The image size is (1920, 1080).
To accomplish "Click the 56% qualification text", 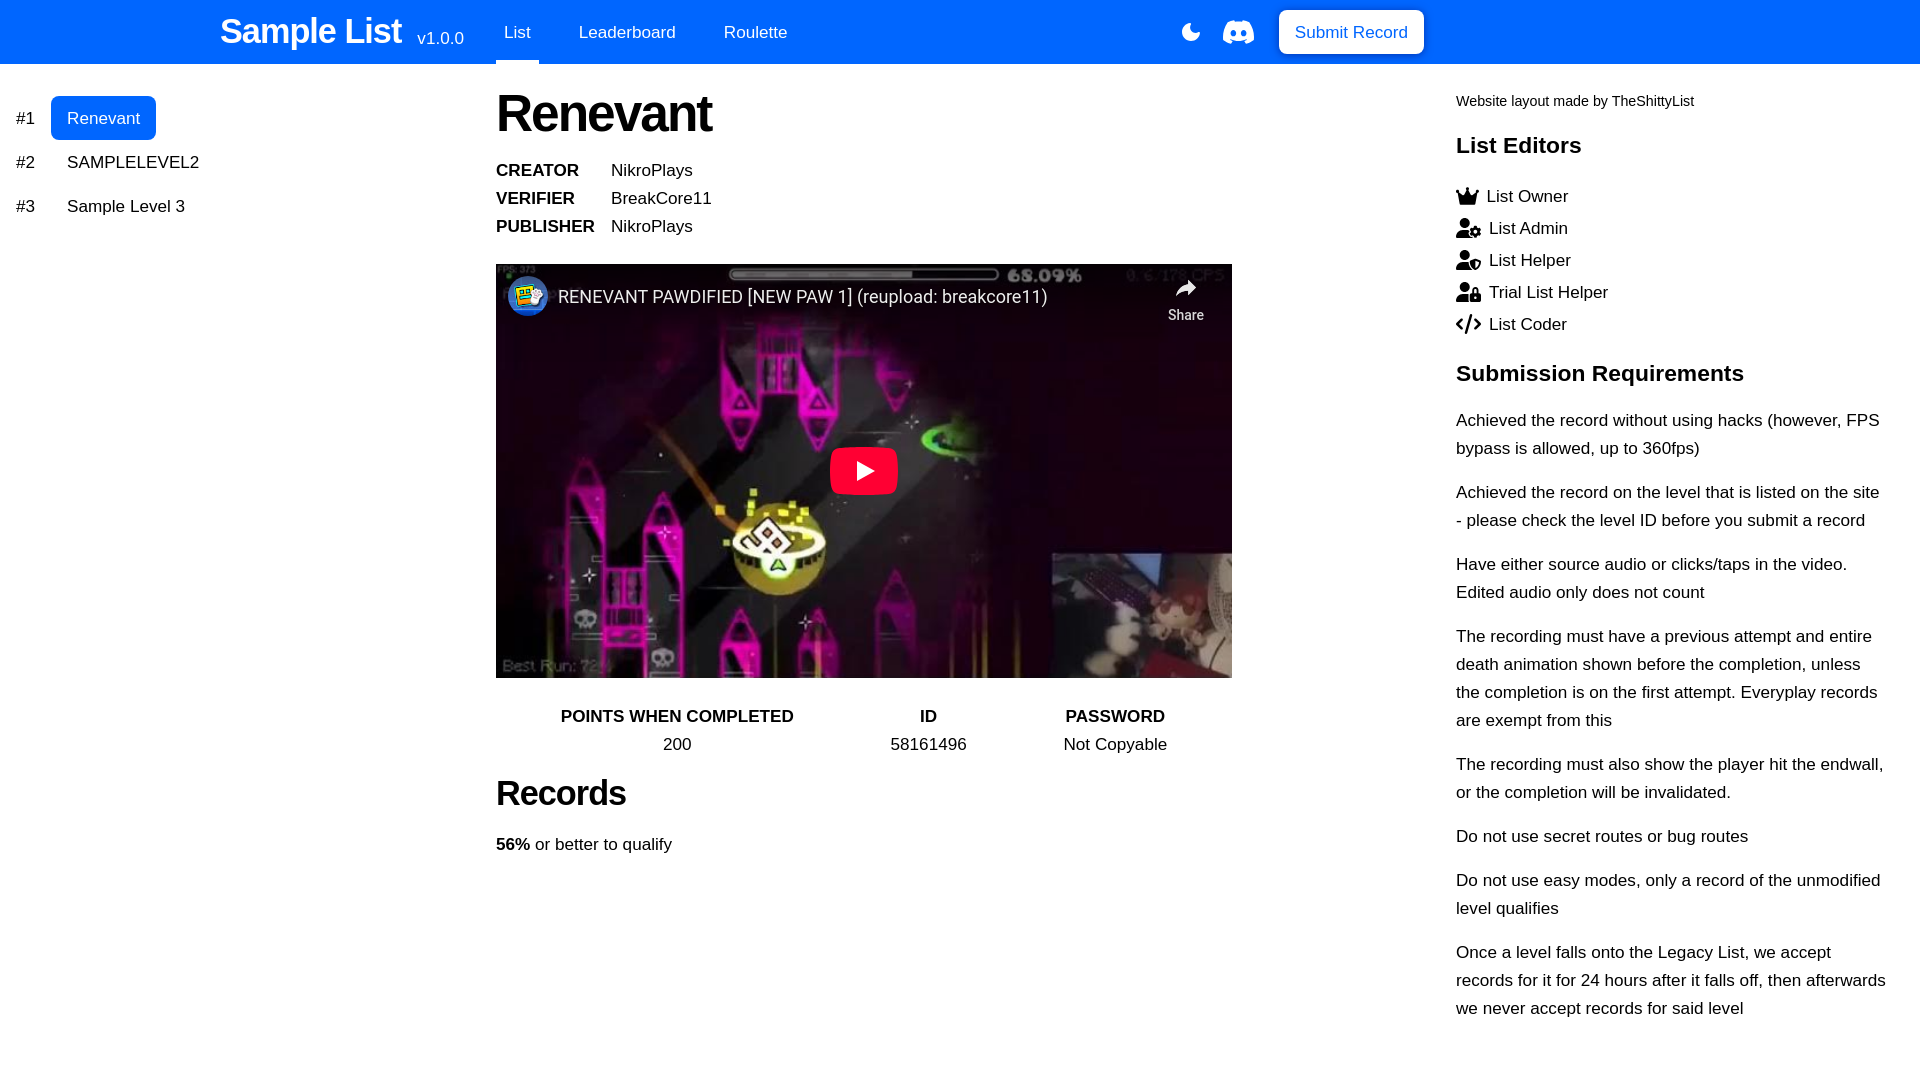I will tap(584, 845).
